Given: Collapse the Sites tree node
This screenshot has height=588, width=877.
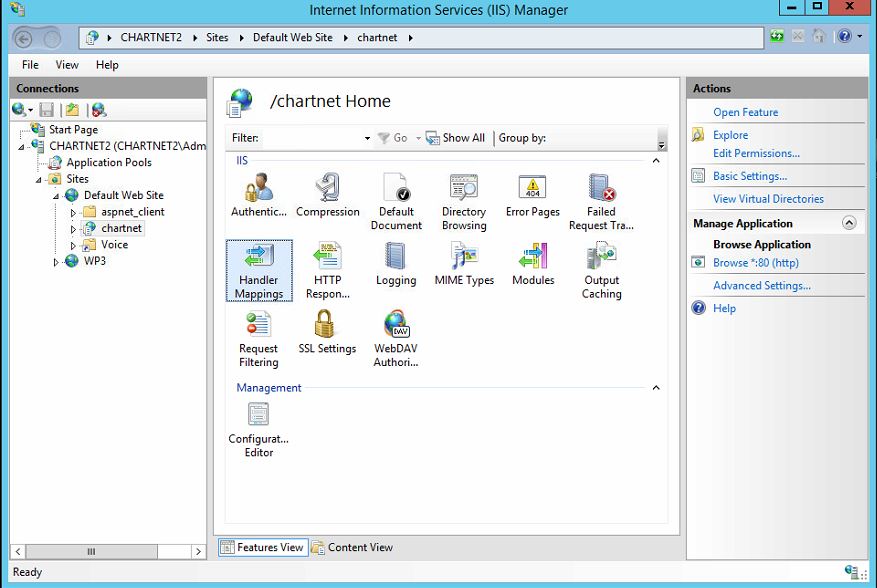Looking at the screenshot, I should click(x=39, y=180).
